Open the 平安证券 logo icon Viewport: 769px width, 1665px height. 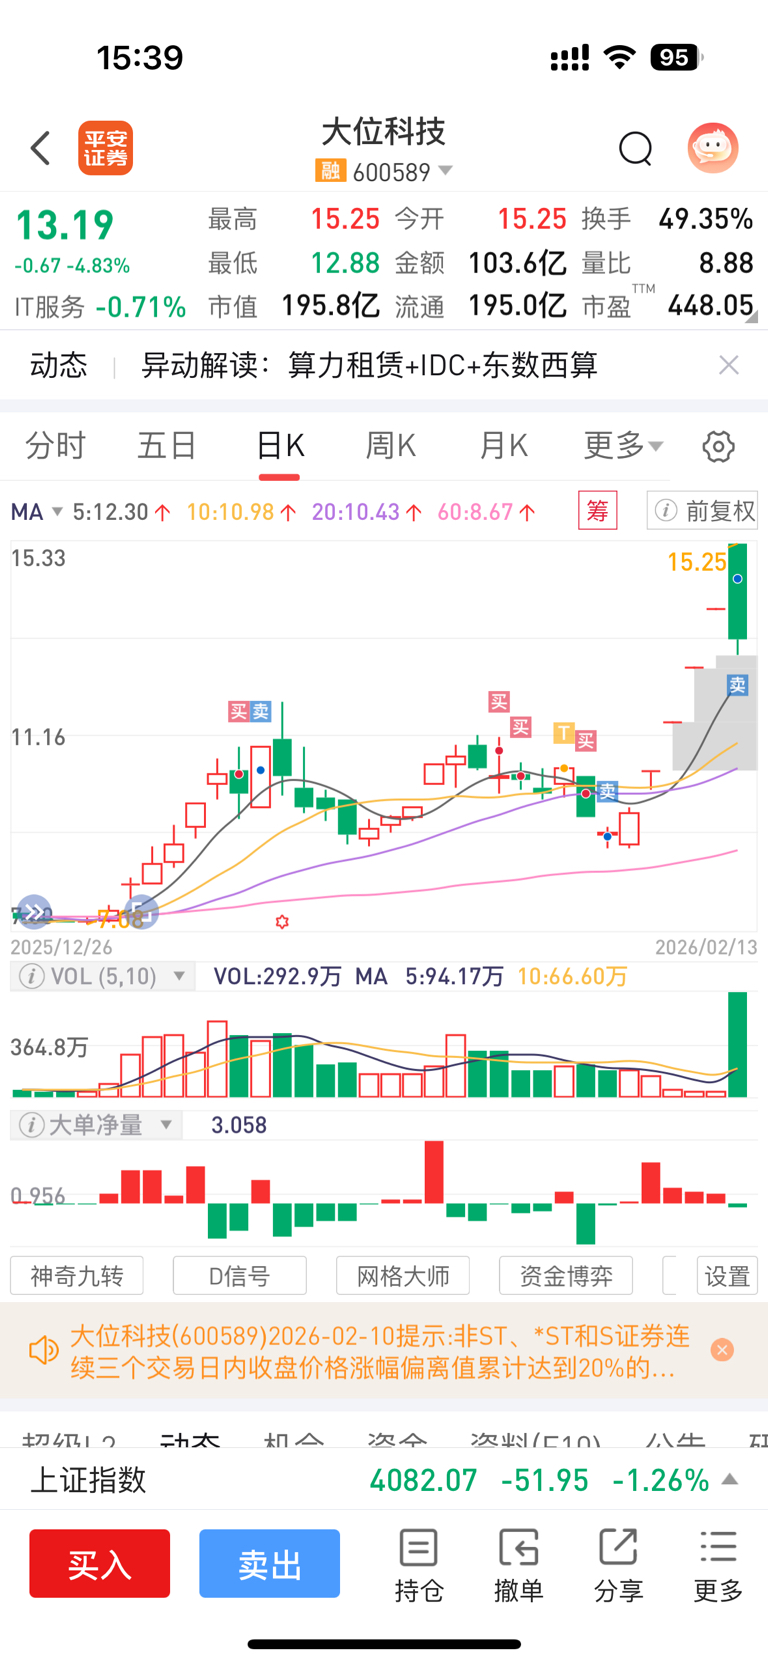pyautogui.click(x=106, y=149)
